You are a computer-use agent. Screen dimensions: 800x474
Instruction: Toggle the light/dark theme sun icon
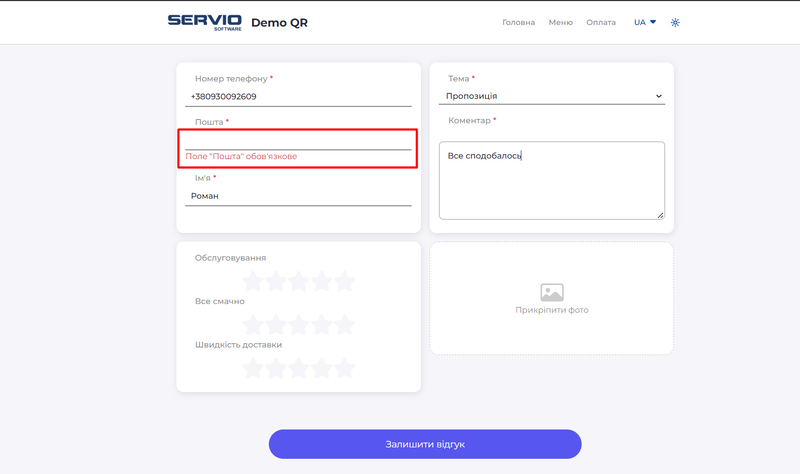[675, 22]
